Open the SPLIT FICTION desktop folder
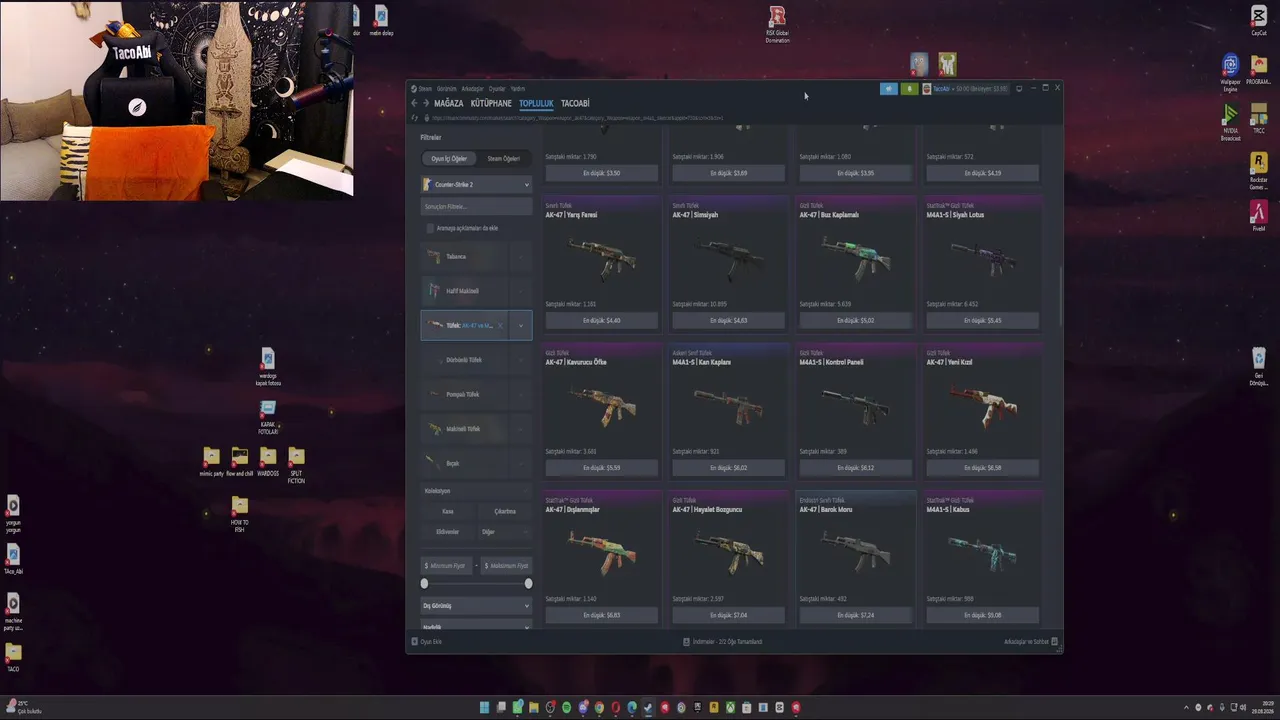The image size is (1280, 720). click(296, 465)
